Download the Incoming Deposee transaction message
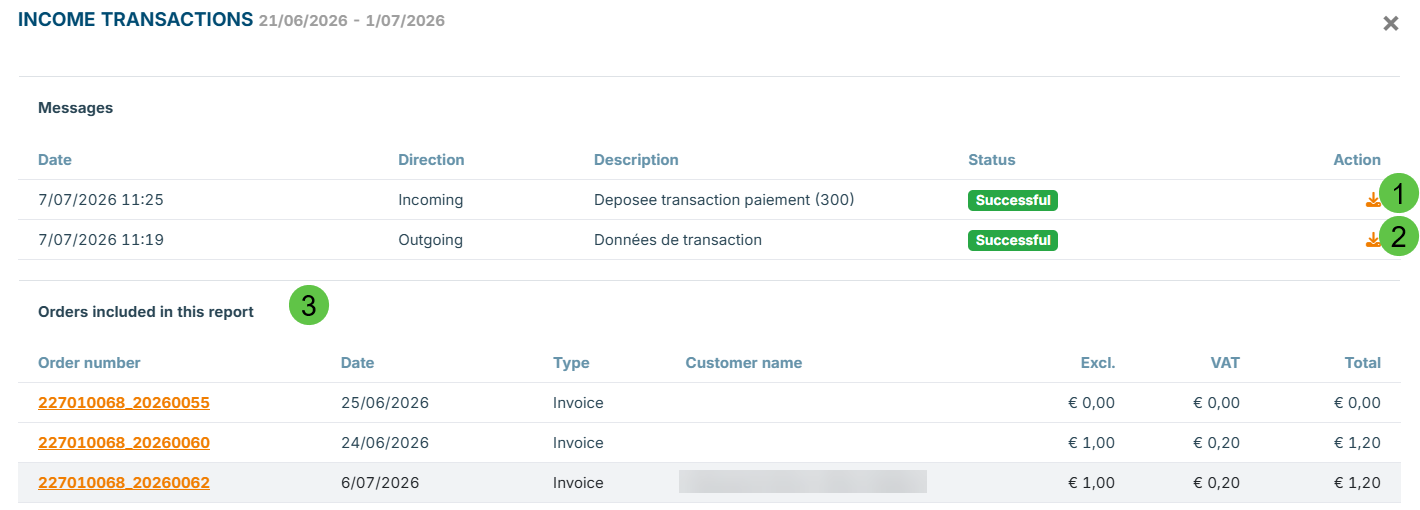The image size is (1420, 510). click(1372, 201)
